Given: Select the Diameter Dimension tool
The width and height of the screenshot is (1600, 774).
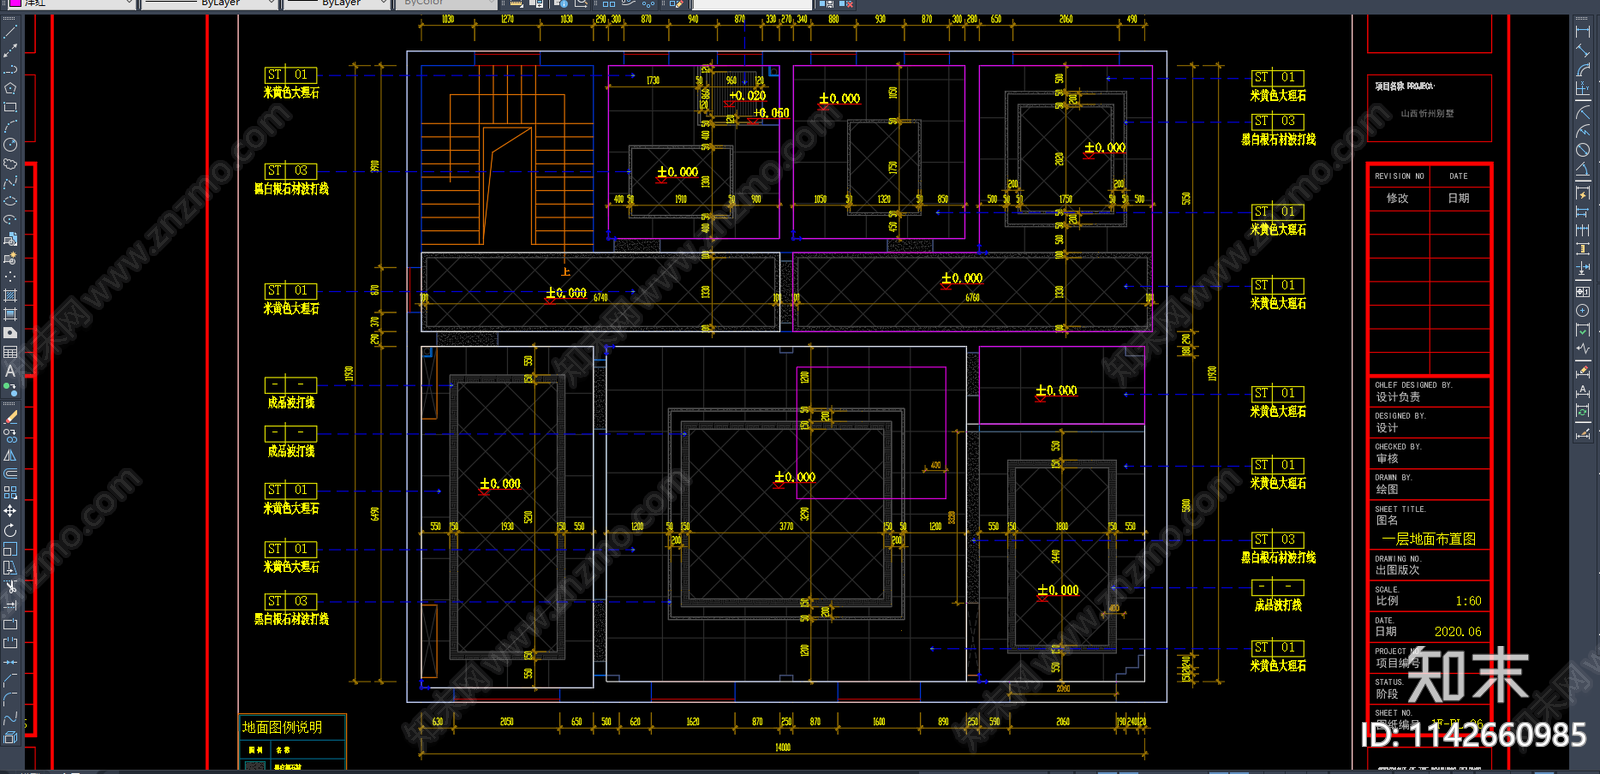Looking at the screenshot, I should pos(1583,150).
